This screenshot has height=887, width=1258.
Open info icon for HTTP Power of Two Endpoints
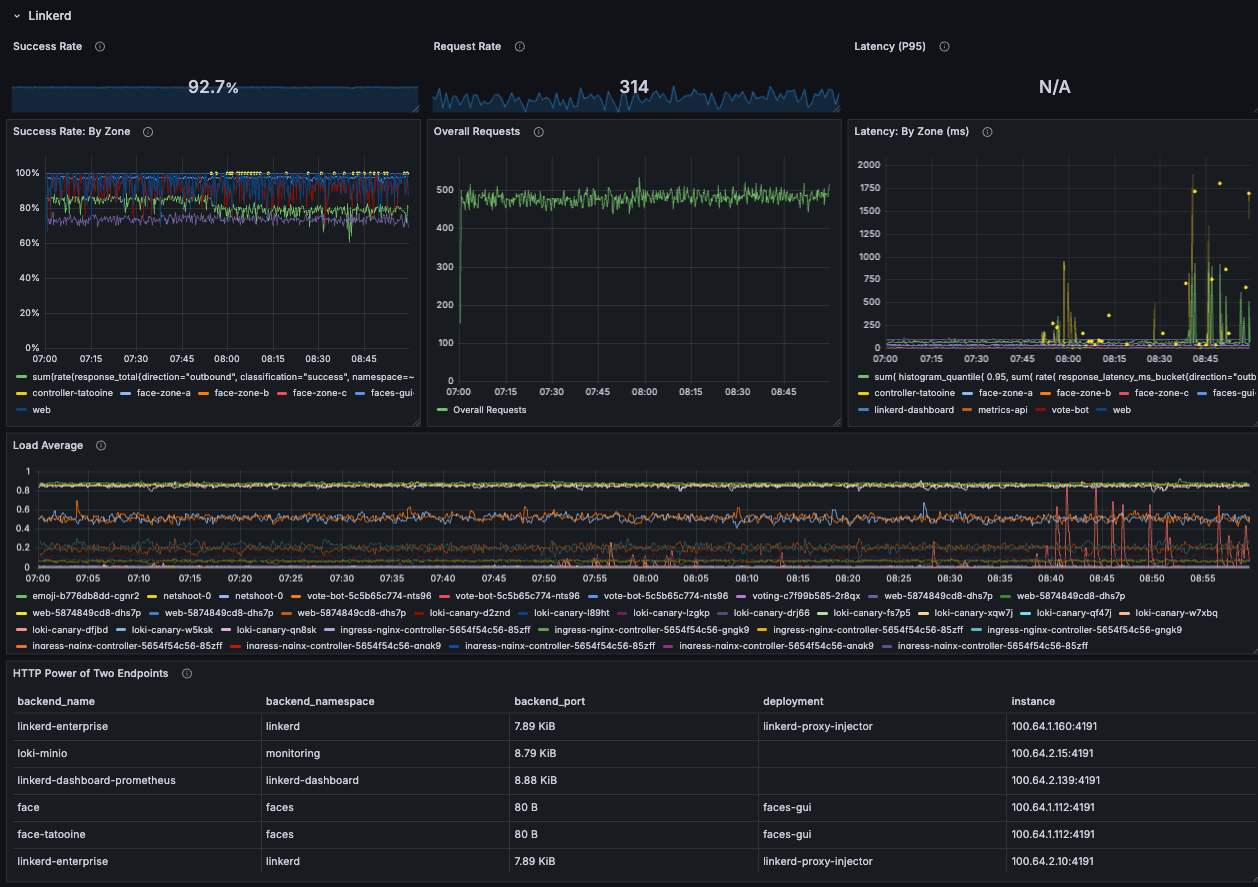coord(187,674)
